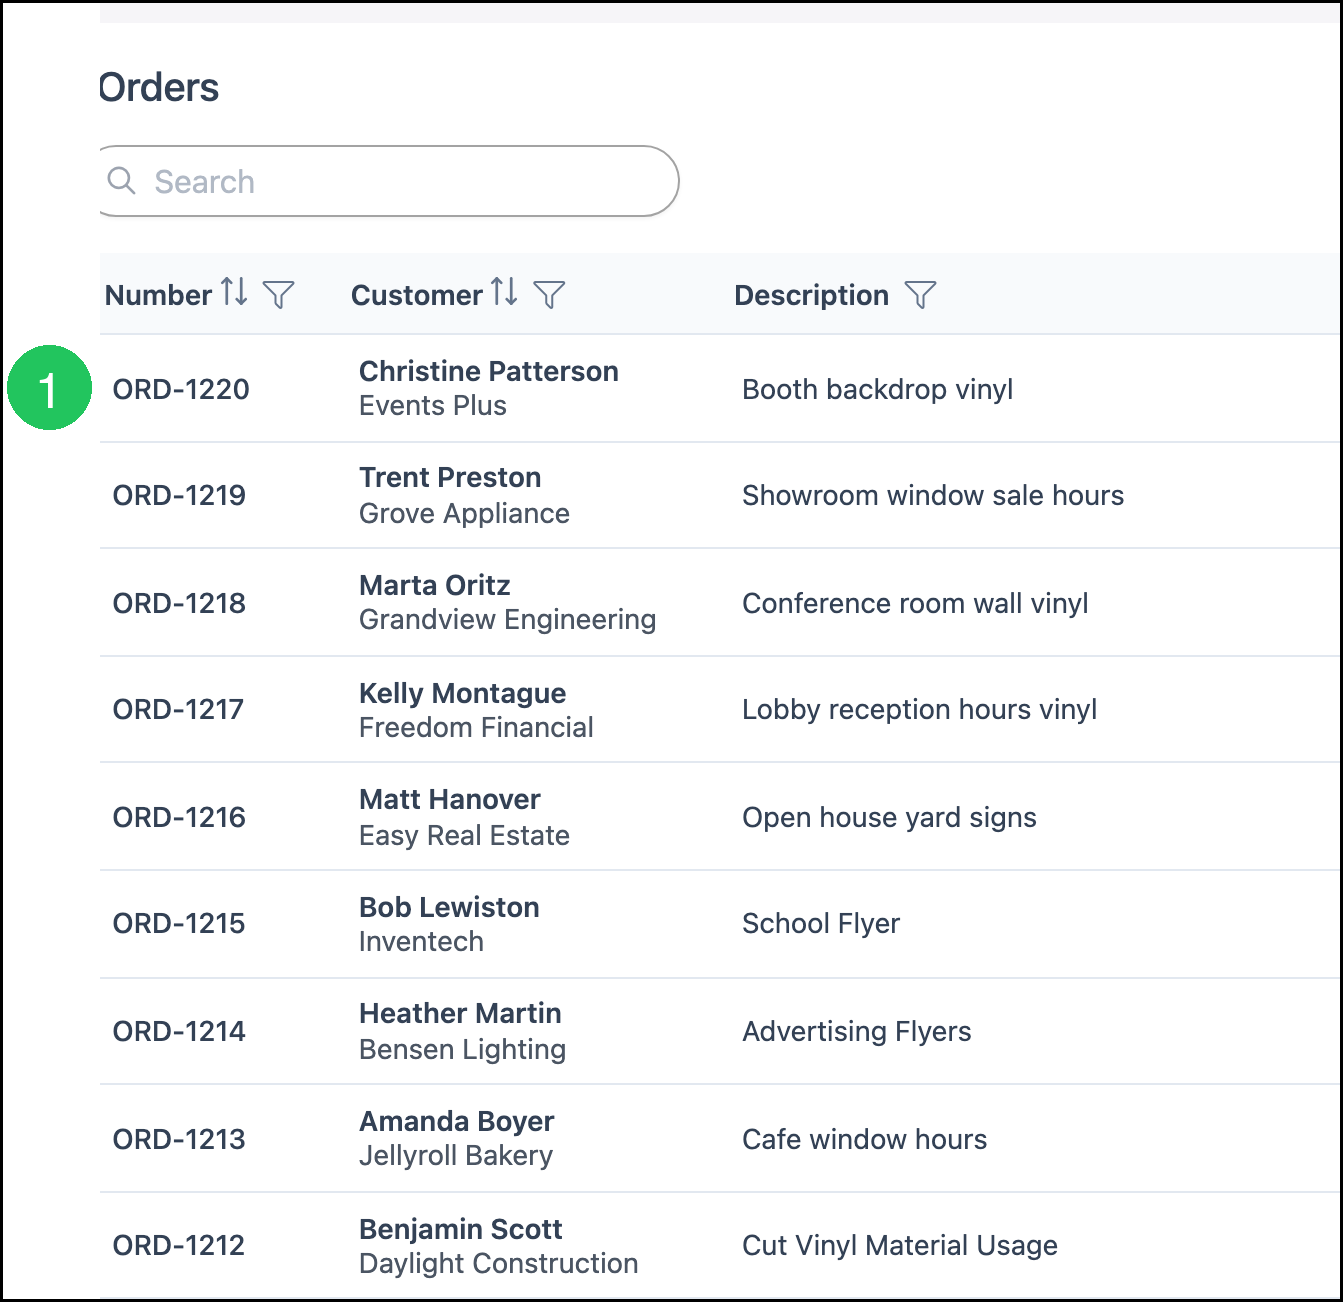Click the Cafe window hours description
The image size is (1343, 1302).
pos(865,1139)
